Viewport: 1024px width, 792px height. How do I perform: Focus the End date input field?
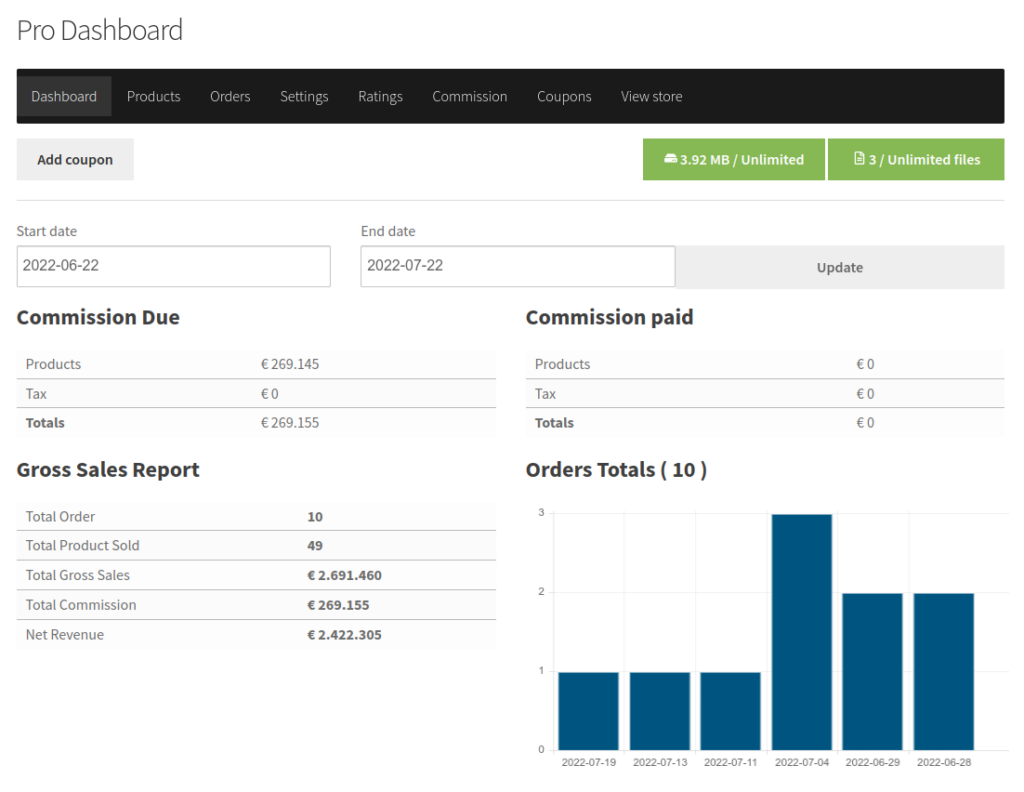click(518, 266)
